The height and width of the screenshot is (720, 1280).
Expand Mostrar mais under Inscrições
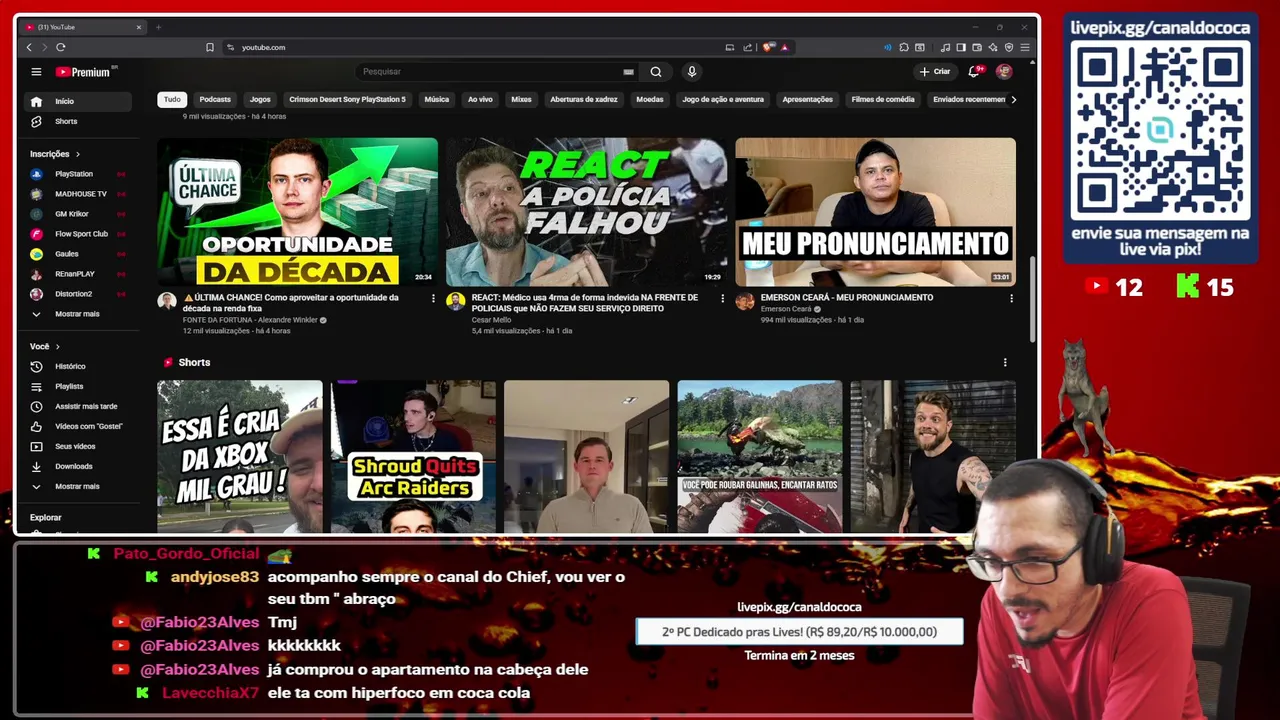(x=78, y=314)
